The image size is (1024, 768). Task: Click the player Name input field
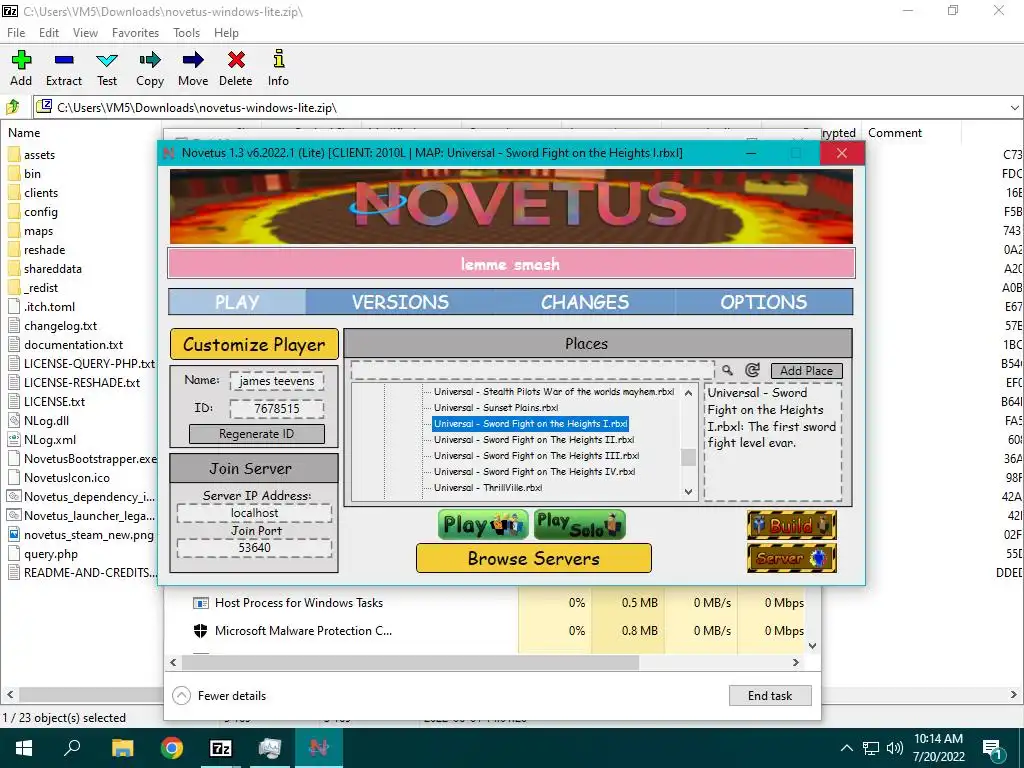pyautogui.click(x=277, y=381)
